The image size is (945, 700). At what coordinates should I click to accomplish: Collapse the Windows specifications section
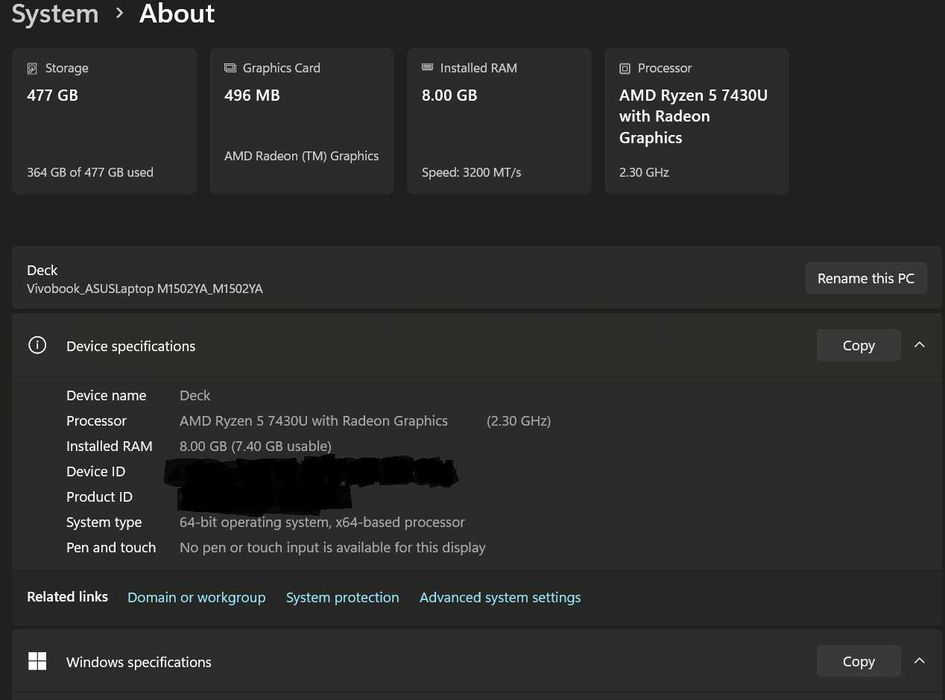coord(920,661)
